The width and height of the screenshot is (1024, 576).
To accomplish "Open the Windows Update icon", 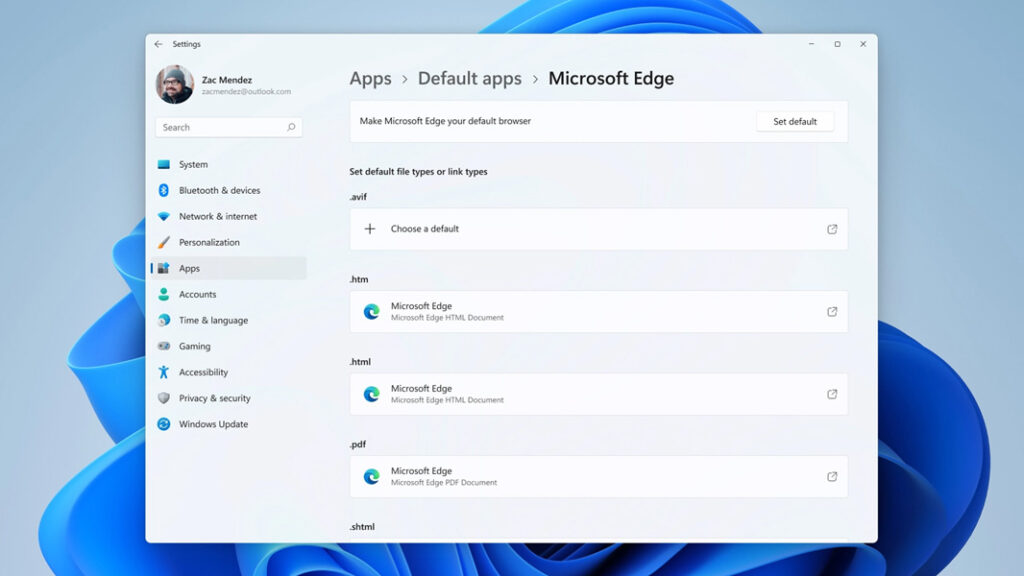I will (162, 424).
